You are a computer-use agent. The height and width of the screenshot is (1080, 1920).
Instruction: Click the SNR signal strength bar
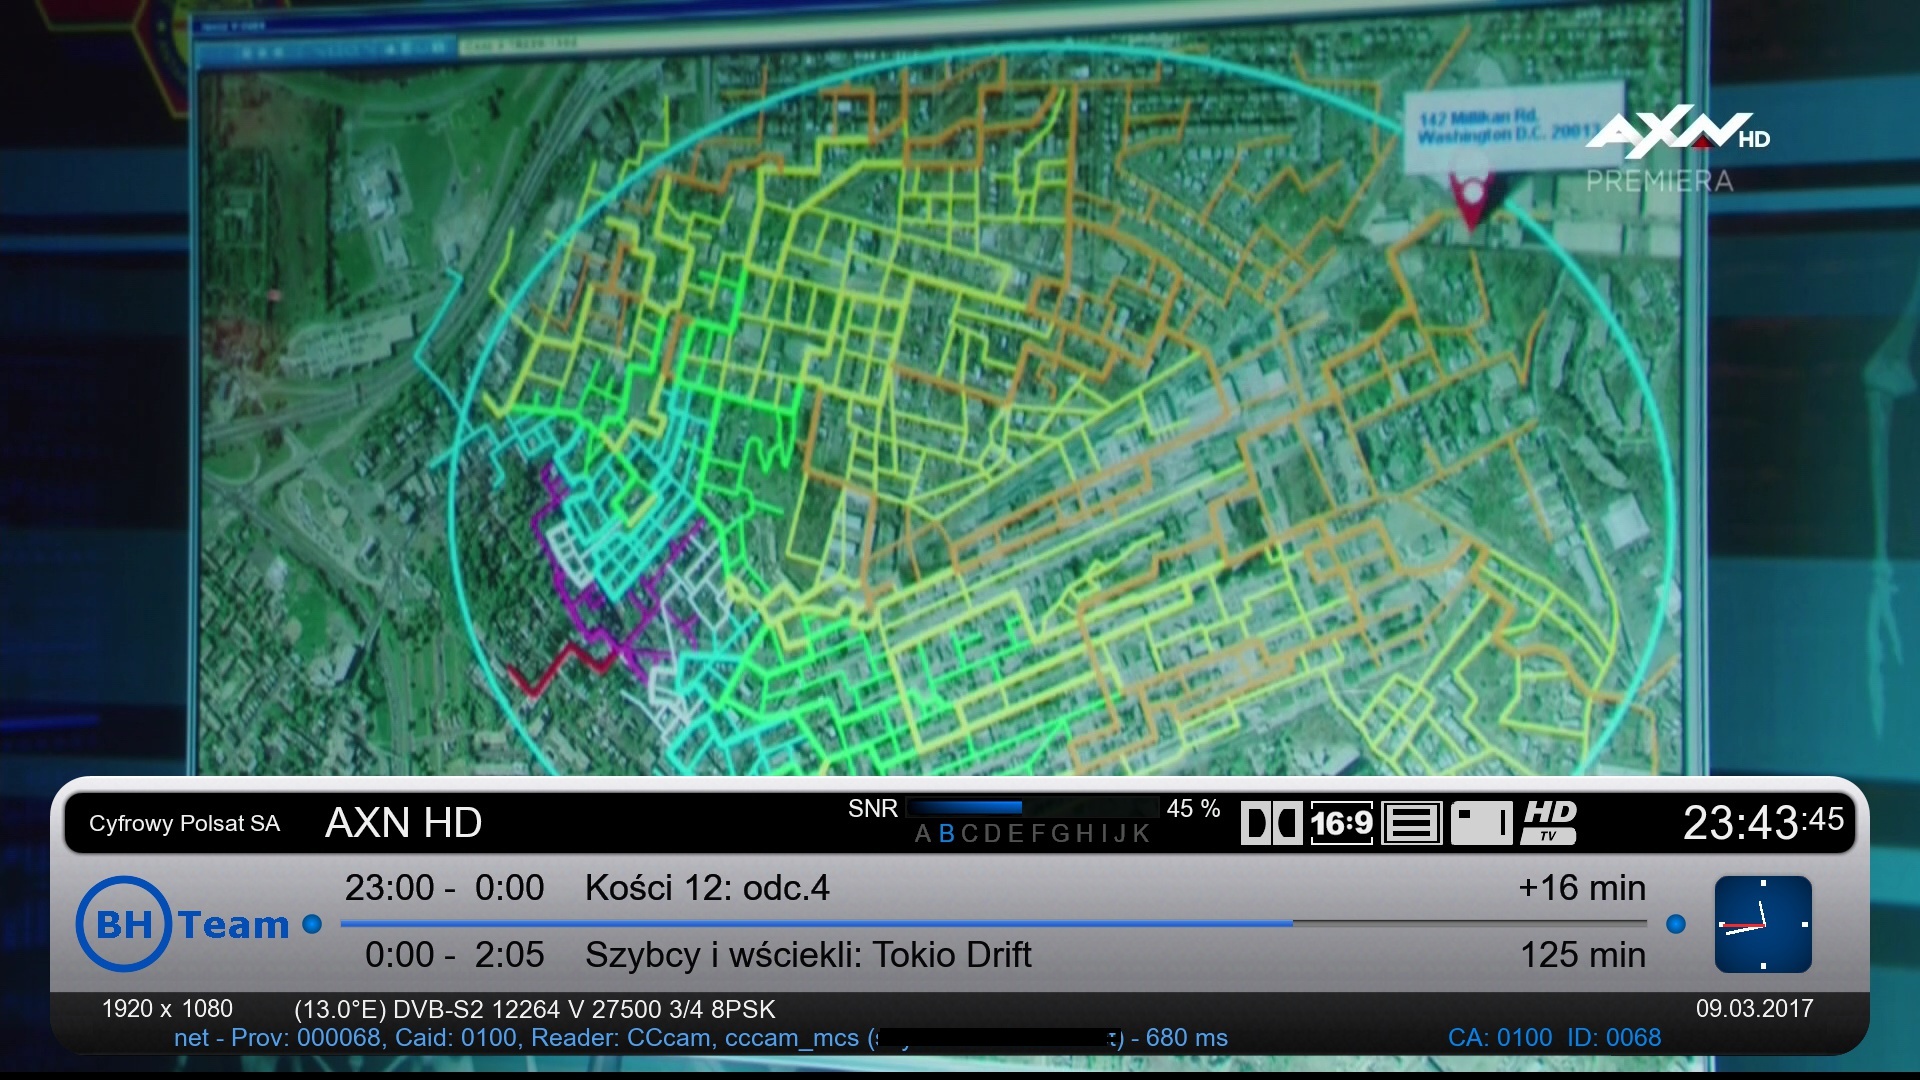pyautogui.click(x=1032, y=807)
